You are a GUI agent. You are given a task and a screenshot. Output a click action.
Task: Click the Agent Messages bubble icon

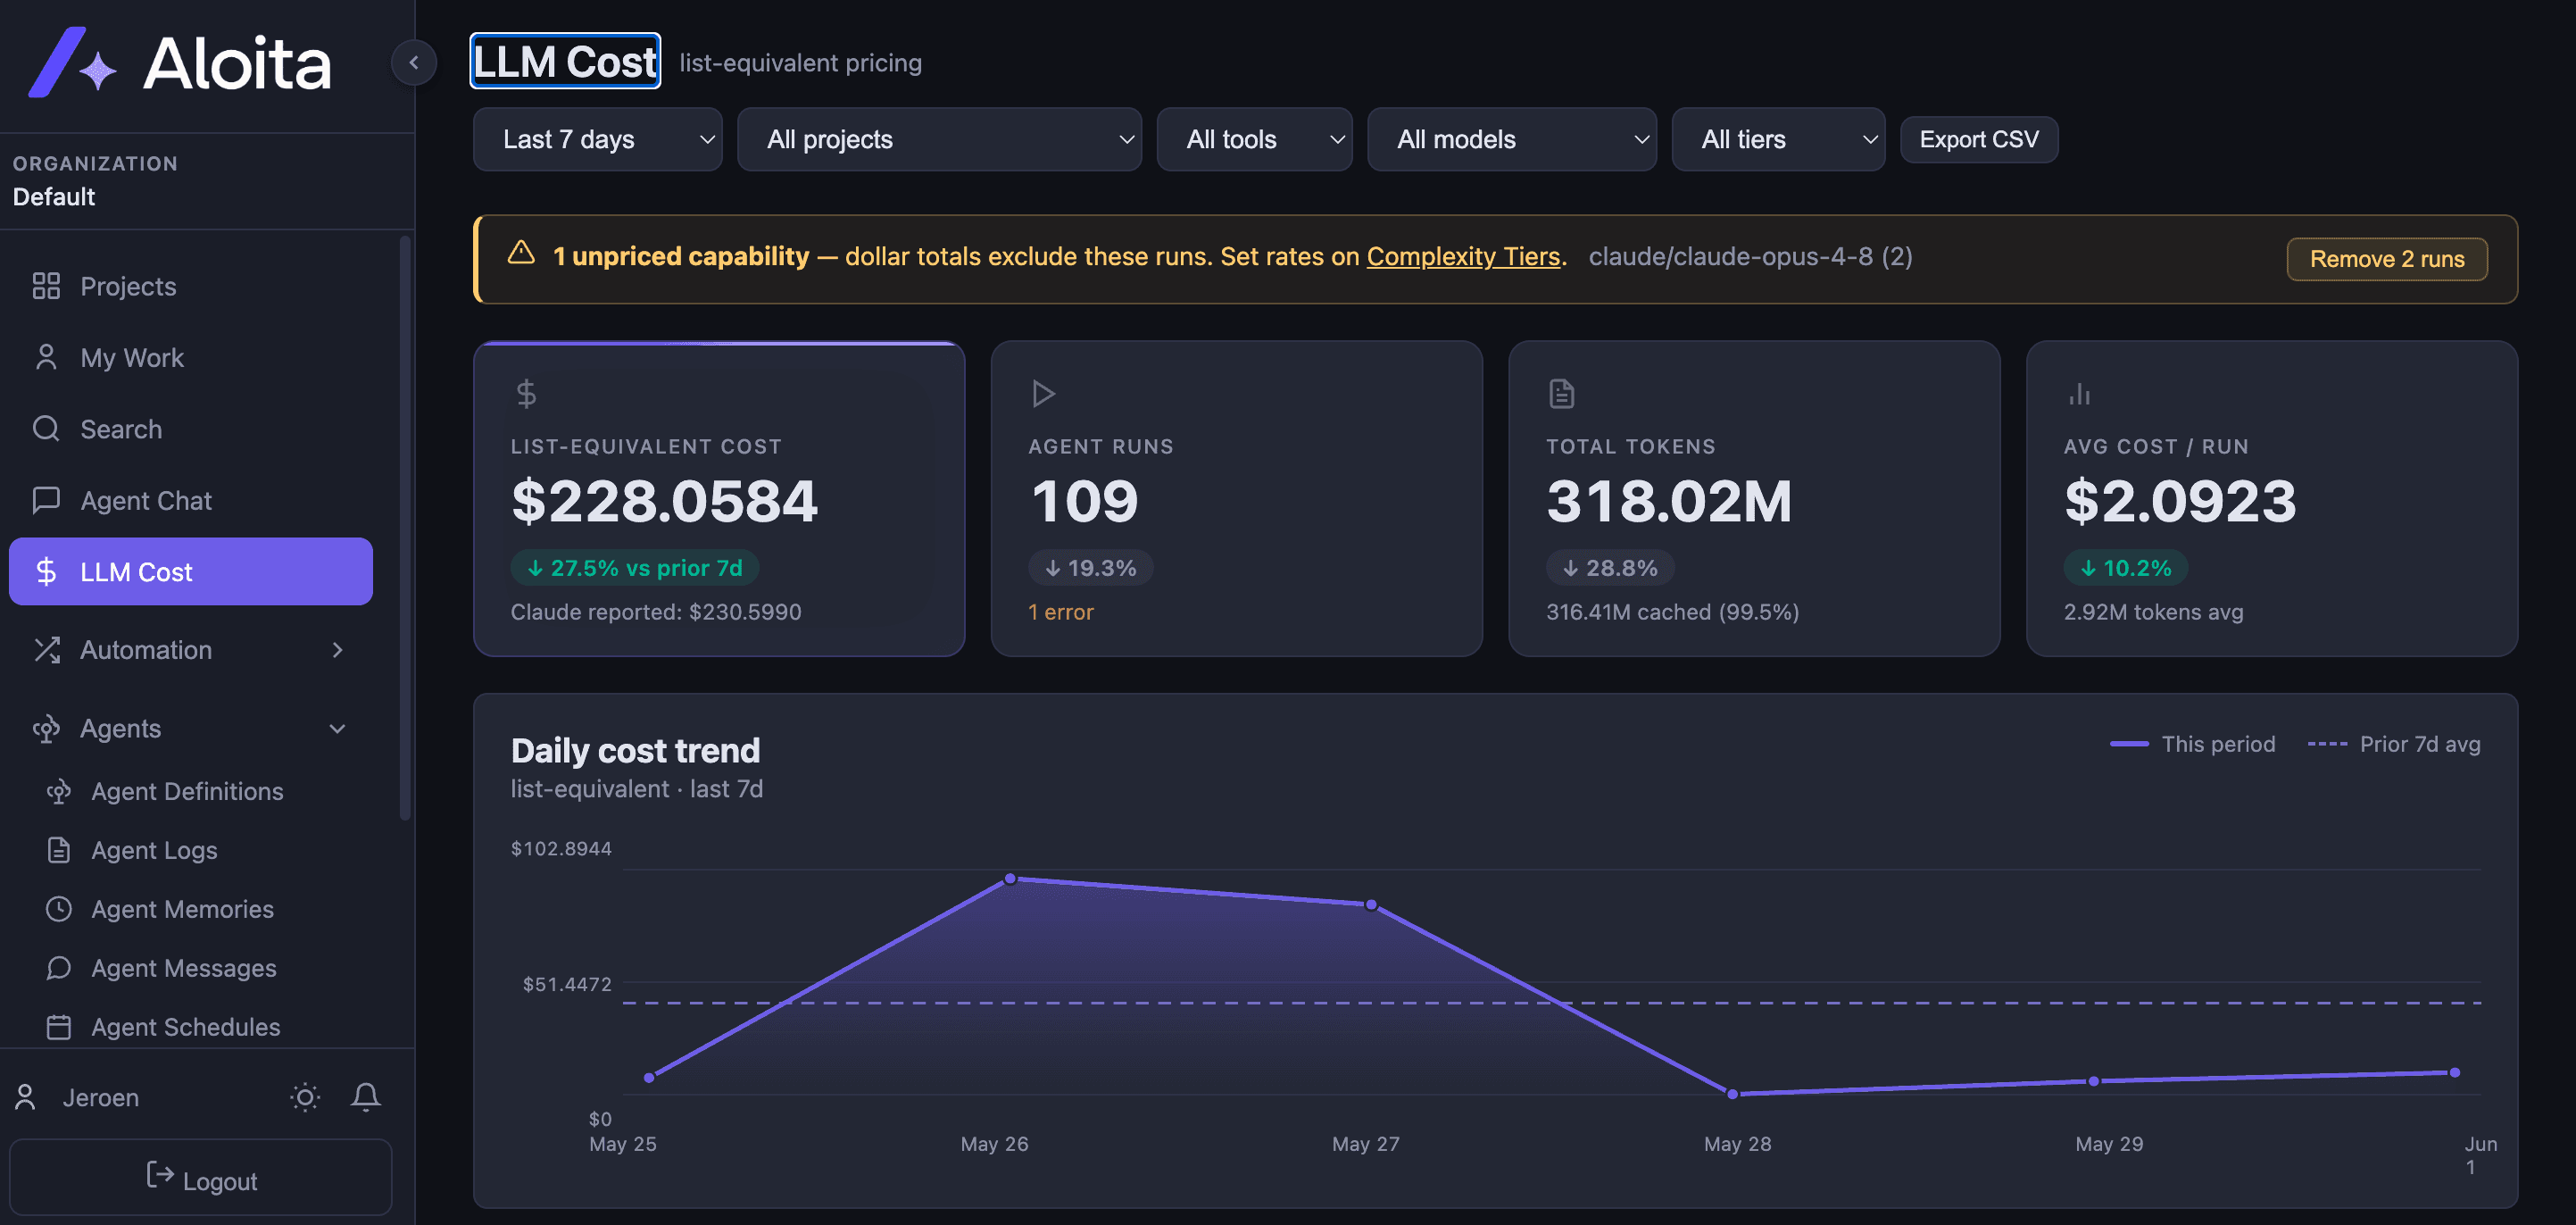click(59, 968)
